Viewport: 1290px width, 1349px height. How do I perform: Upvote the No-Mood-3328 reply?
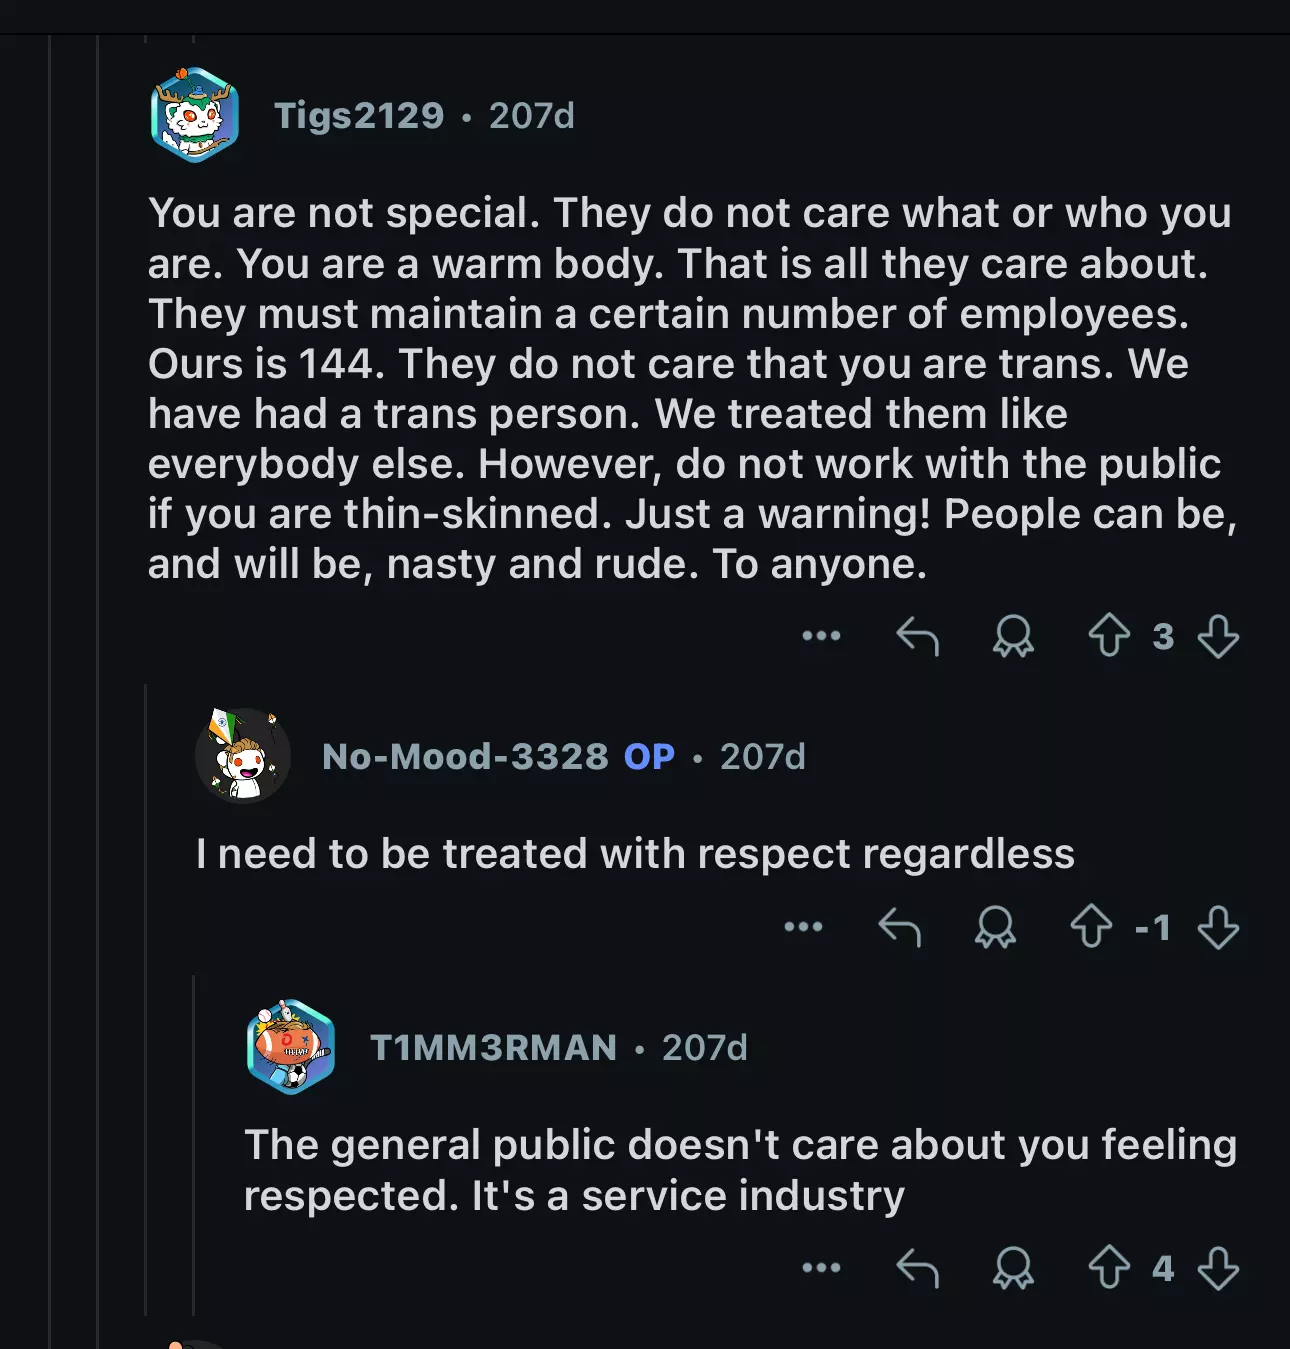click(1091, 927)
